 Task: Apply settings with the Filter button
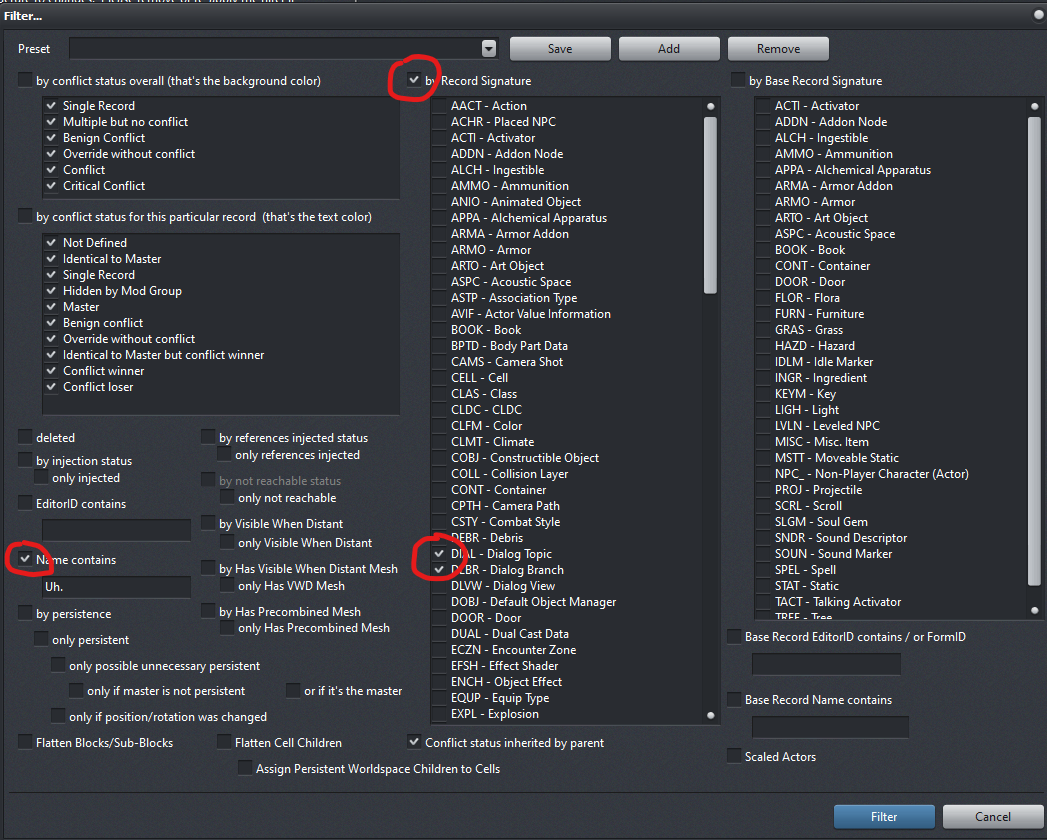(883, 817)
